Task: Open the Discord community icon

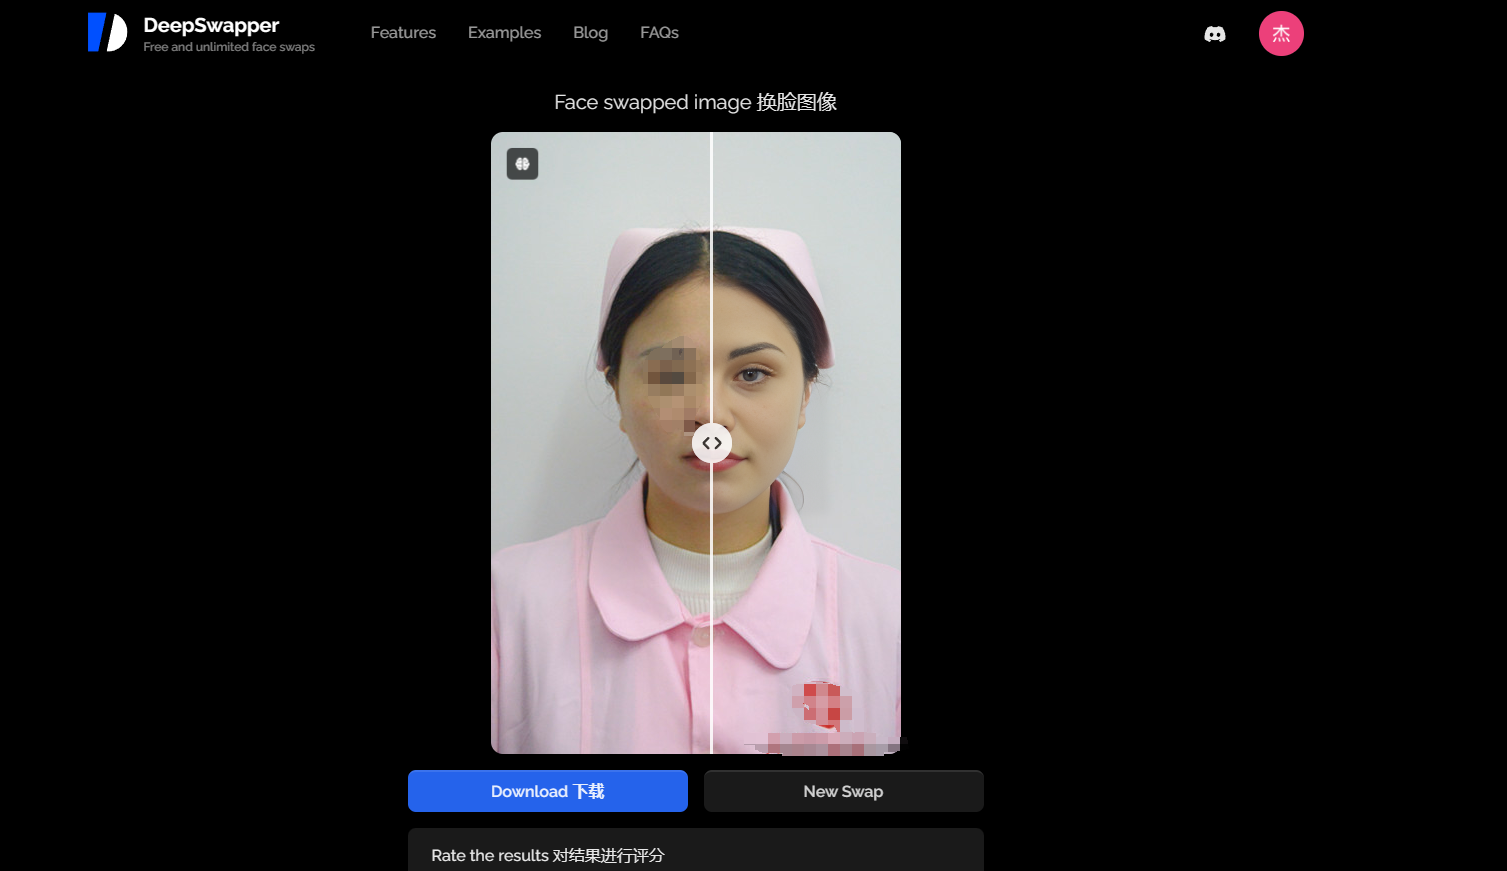Action: point(1215,34)
